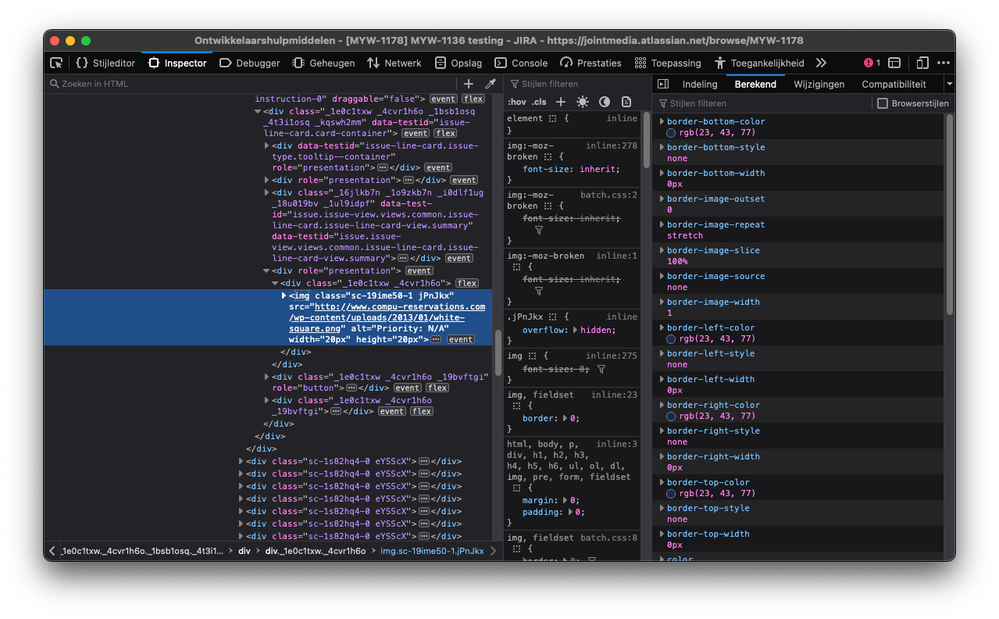This screenshot has width=999, height=619.
Task: Open the Wijzigingen sidebar tab
Action: click(819, 84)
